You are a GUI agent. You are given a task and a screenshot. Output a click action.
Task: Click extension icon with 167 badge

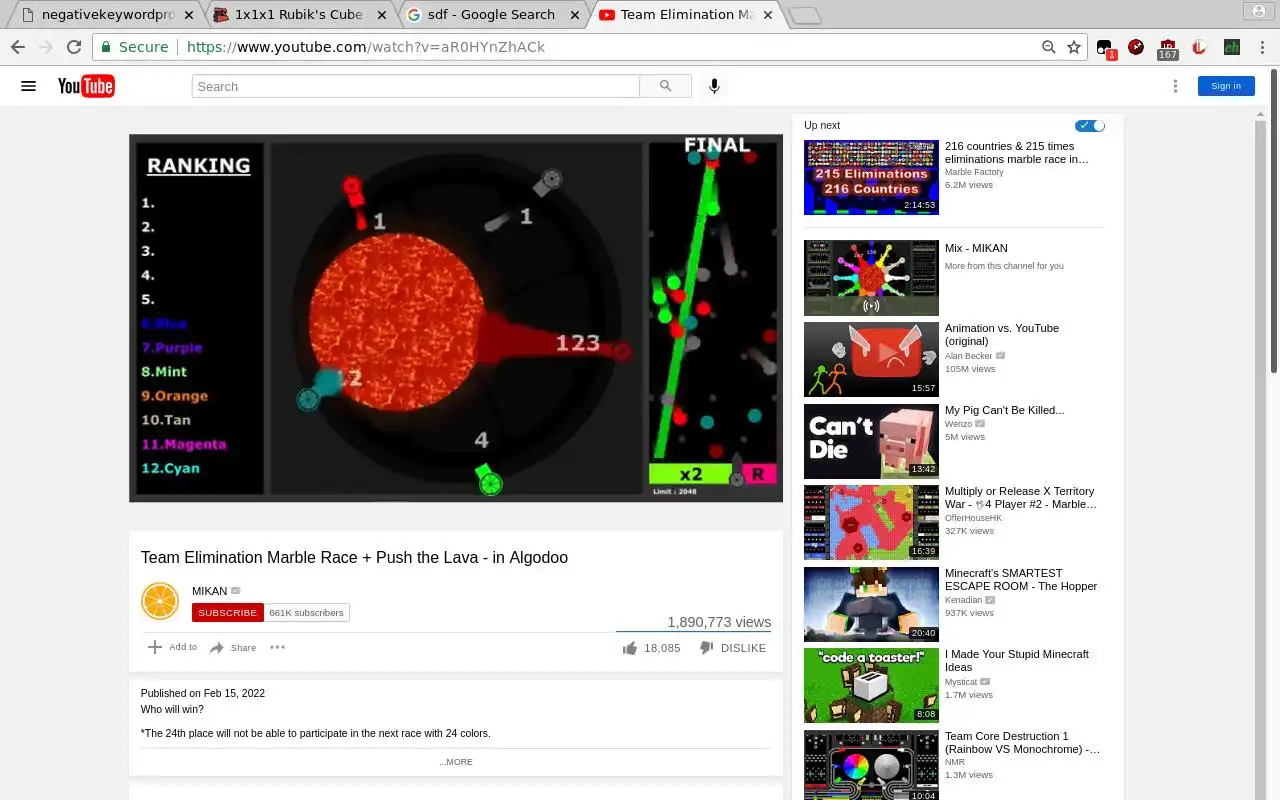1168,48
